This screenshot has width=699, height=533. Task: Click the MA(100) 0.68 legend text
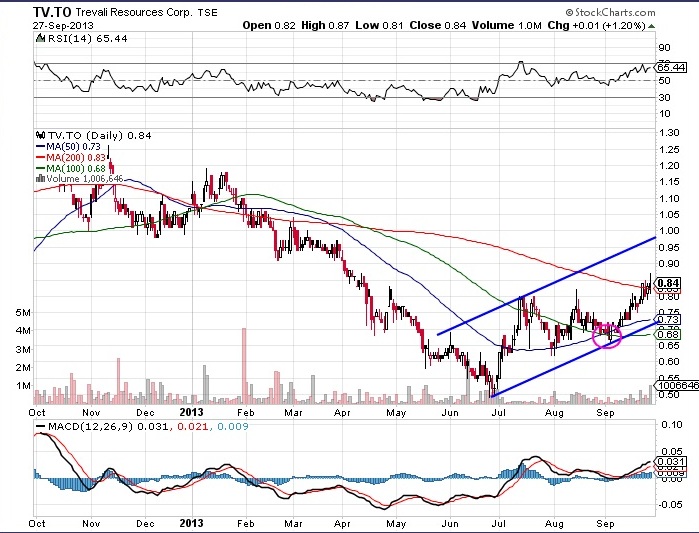click(x=76, y=168)
